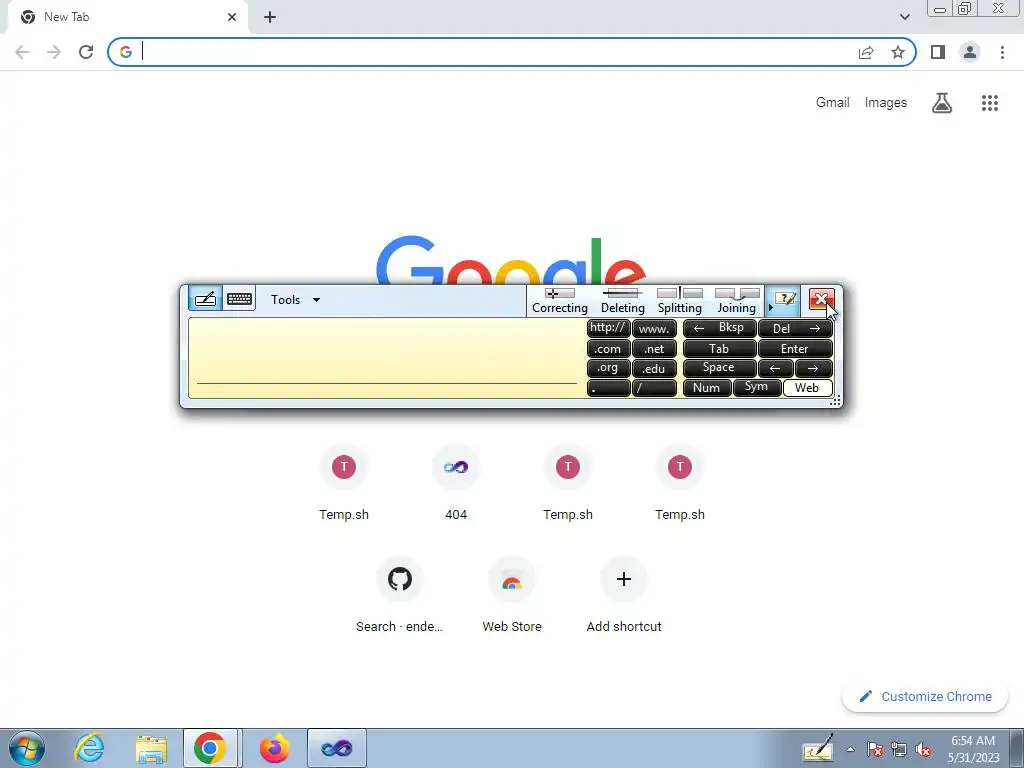1024x768 pixels.
Task: Open the Chrome profile avatar
Action: tap(970, 52)
